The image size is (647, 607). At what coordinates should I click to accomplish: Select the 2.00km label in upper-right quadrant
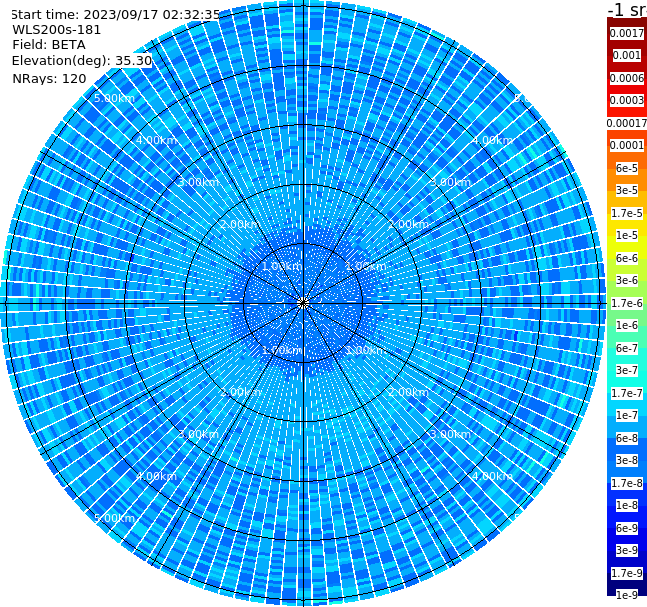[408, 224]
